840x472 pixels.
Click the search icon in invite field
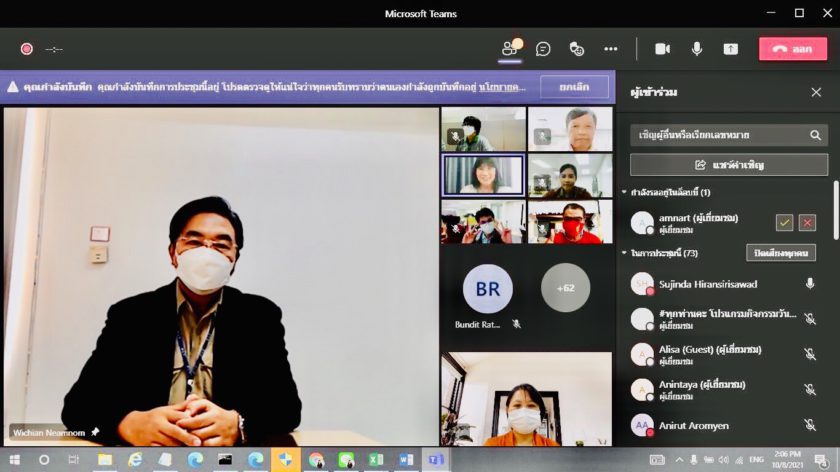click(x=815, y=135)
